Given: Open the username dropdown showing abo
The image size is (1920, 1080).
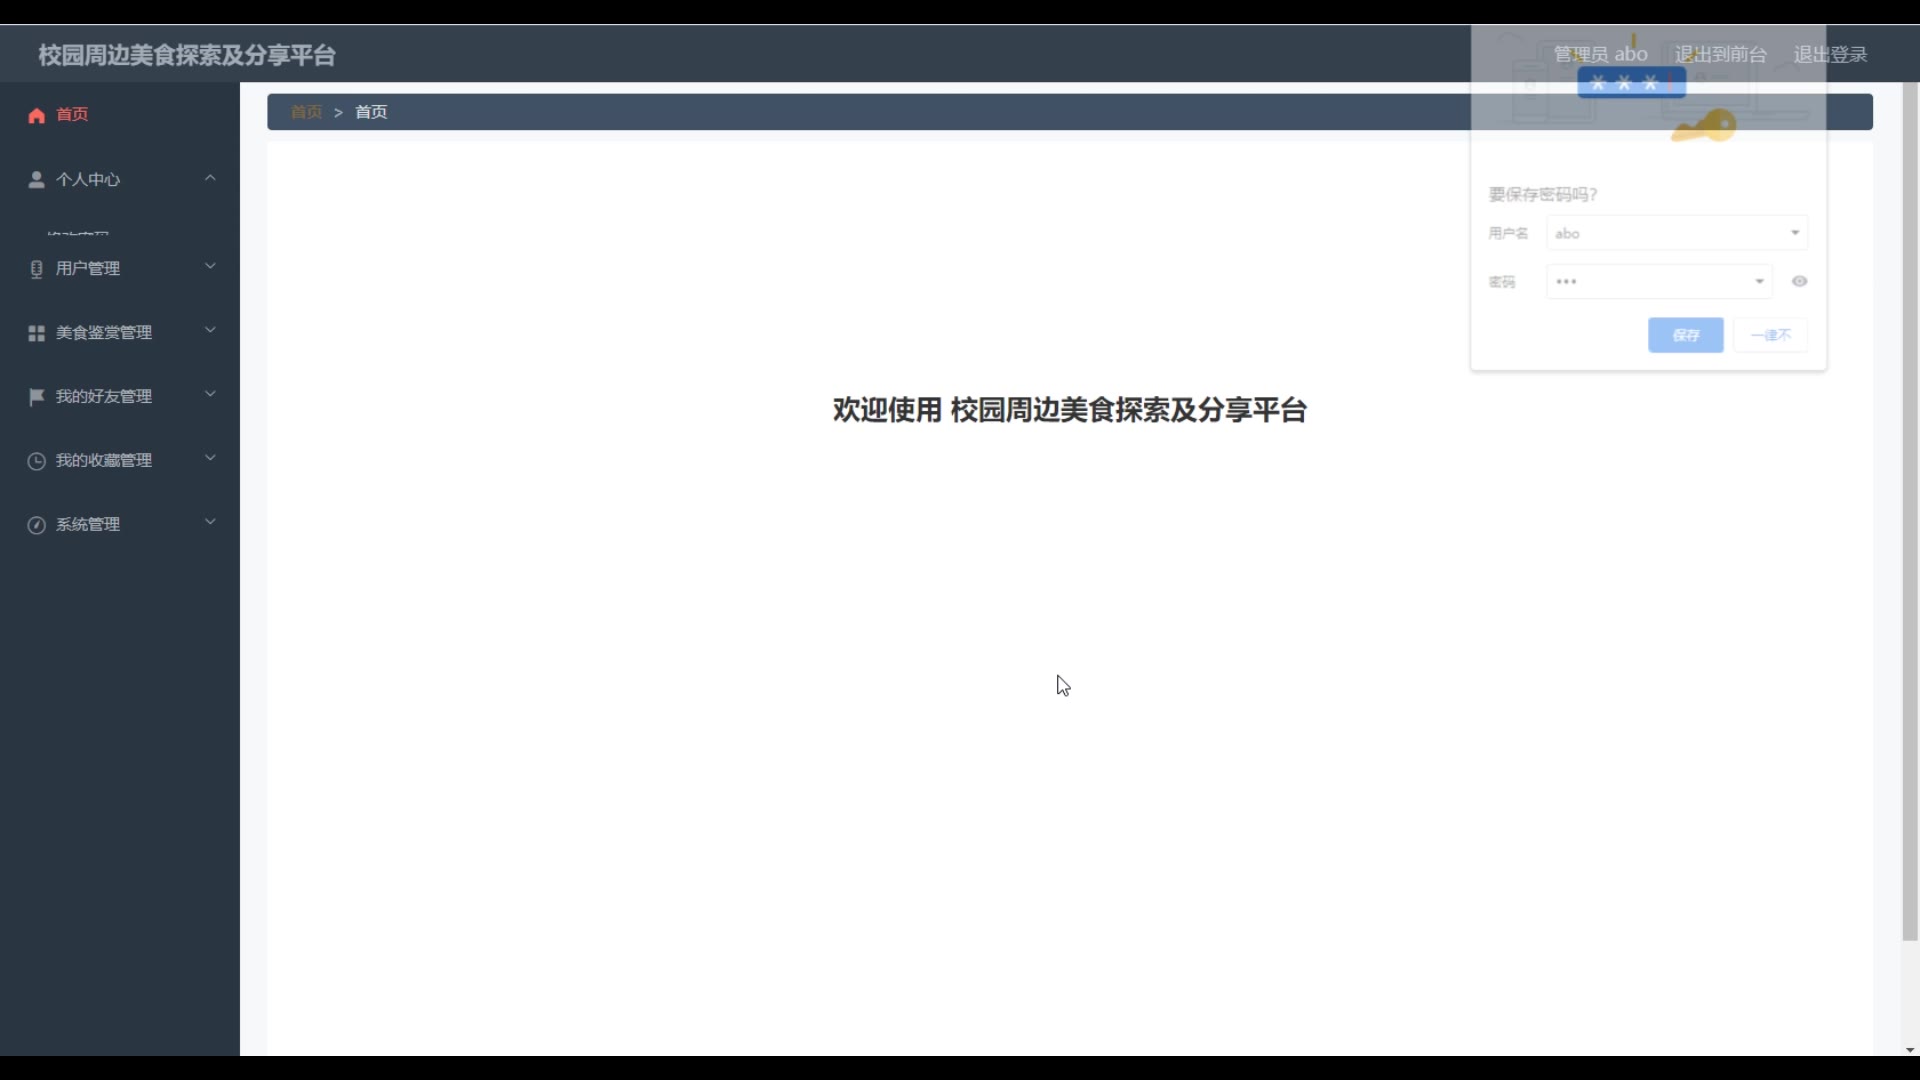Looking at the screenshot, I should (1795, 233).
